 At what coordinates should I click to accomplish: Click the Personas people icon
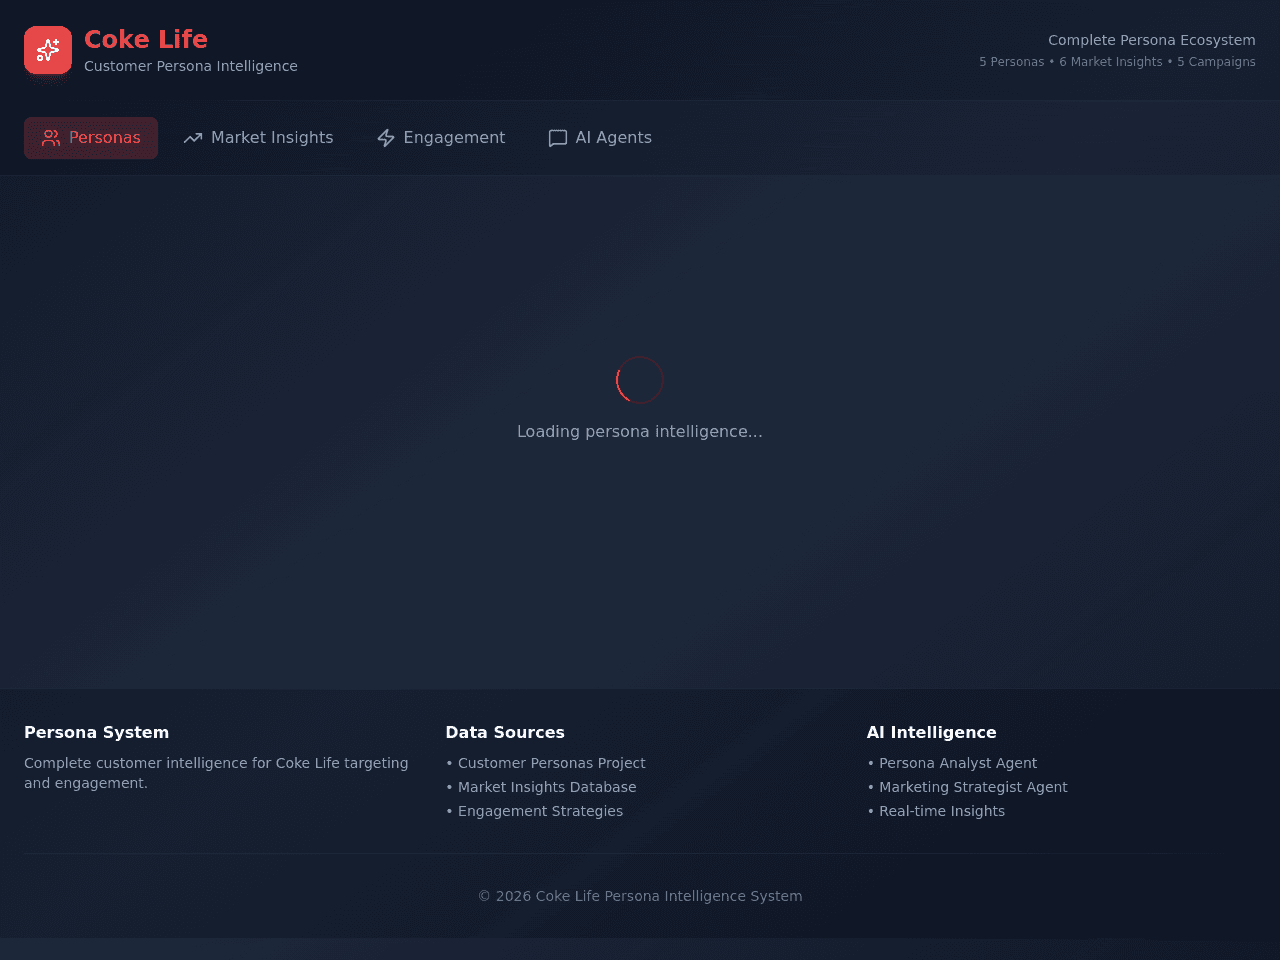coord(51,138)
